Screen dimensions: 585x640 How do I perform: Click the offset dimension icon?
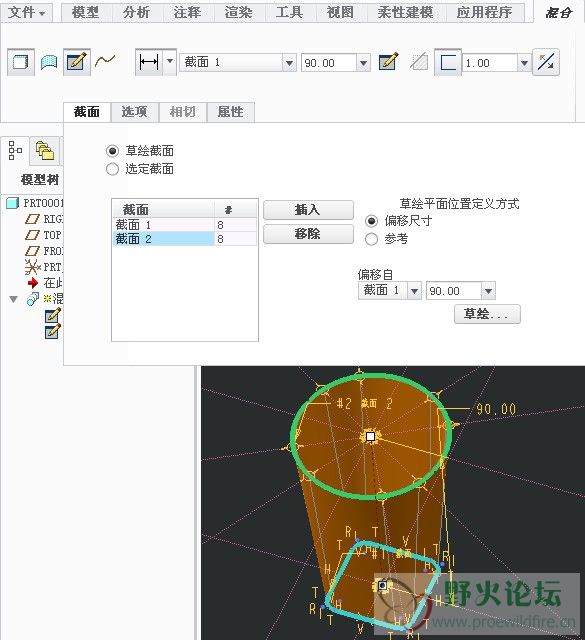pyautogui.click(x=149, y=62)
